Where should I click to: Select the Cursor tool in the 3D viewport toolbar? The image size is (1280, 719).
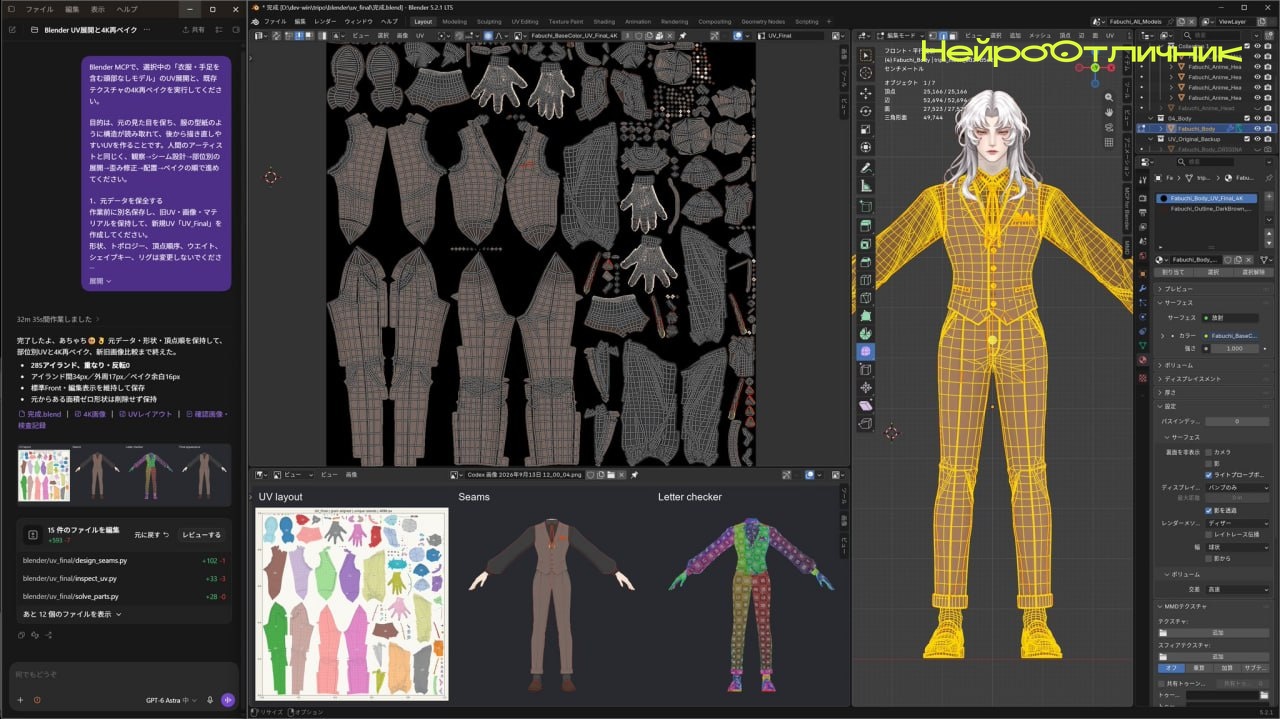[x=866, y=72]
